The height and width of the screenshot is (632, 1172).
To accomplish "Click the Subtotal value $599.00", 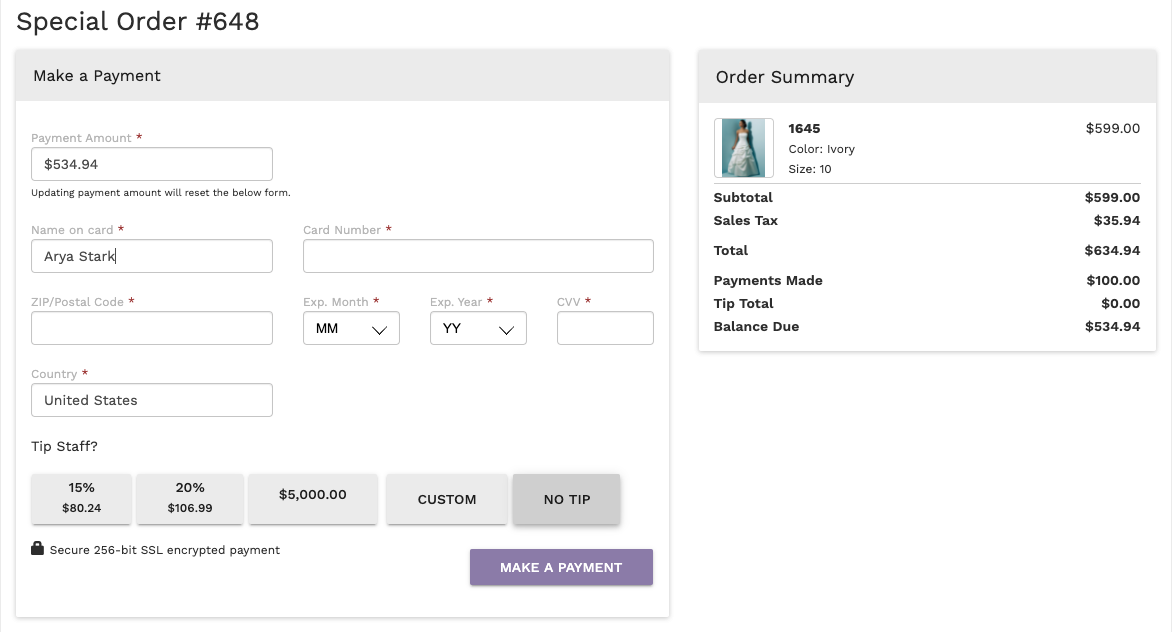I will pos(1112,197).
